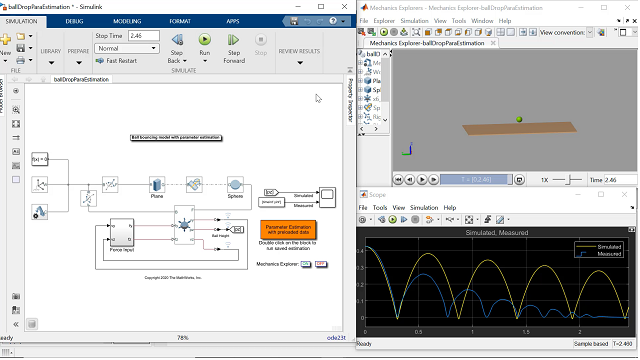Click the Open folder icon in the File section

(20, 36)
